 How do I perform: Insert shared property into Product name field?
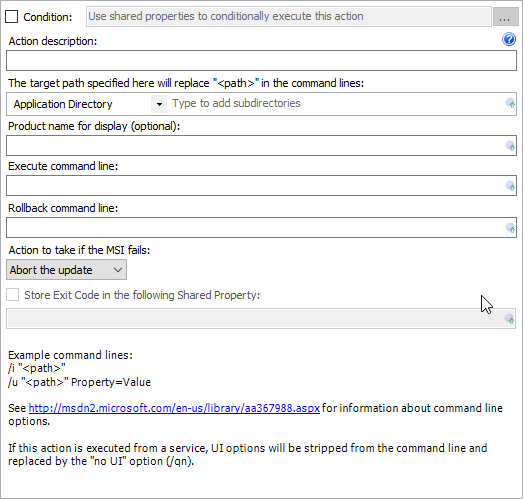[510, 146]
